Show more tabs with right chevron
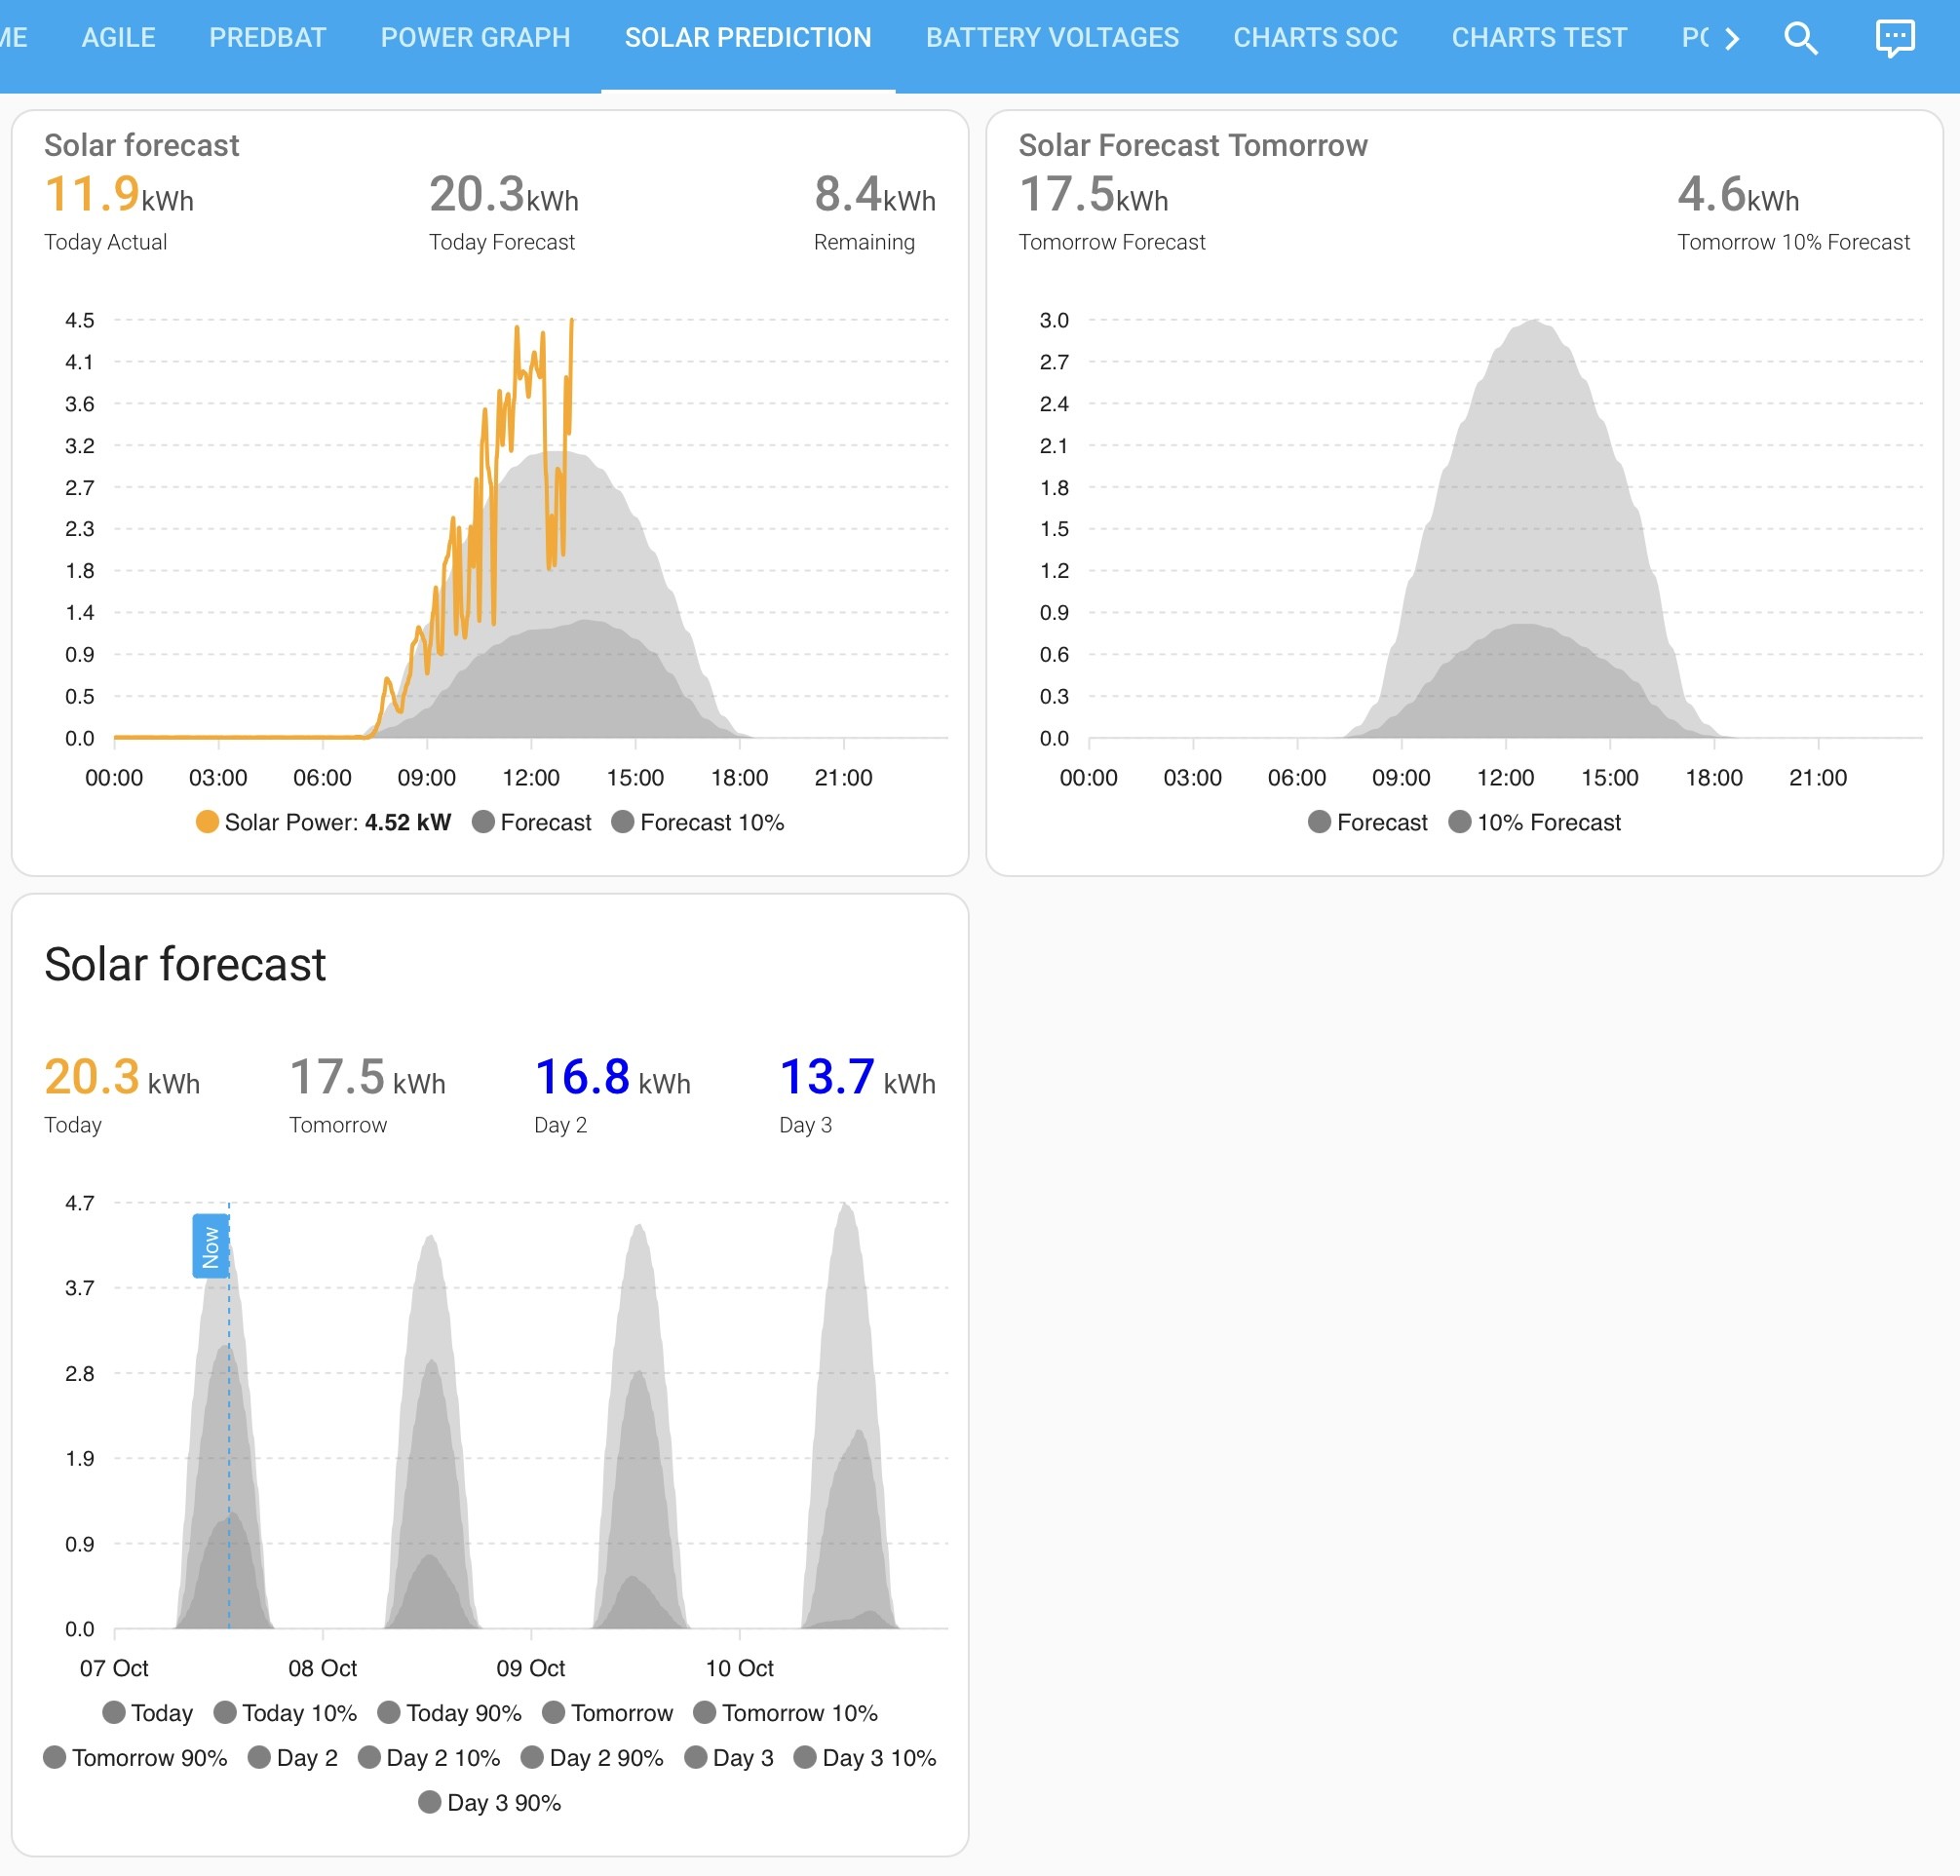 [x=1732, y=38]
